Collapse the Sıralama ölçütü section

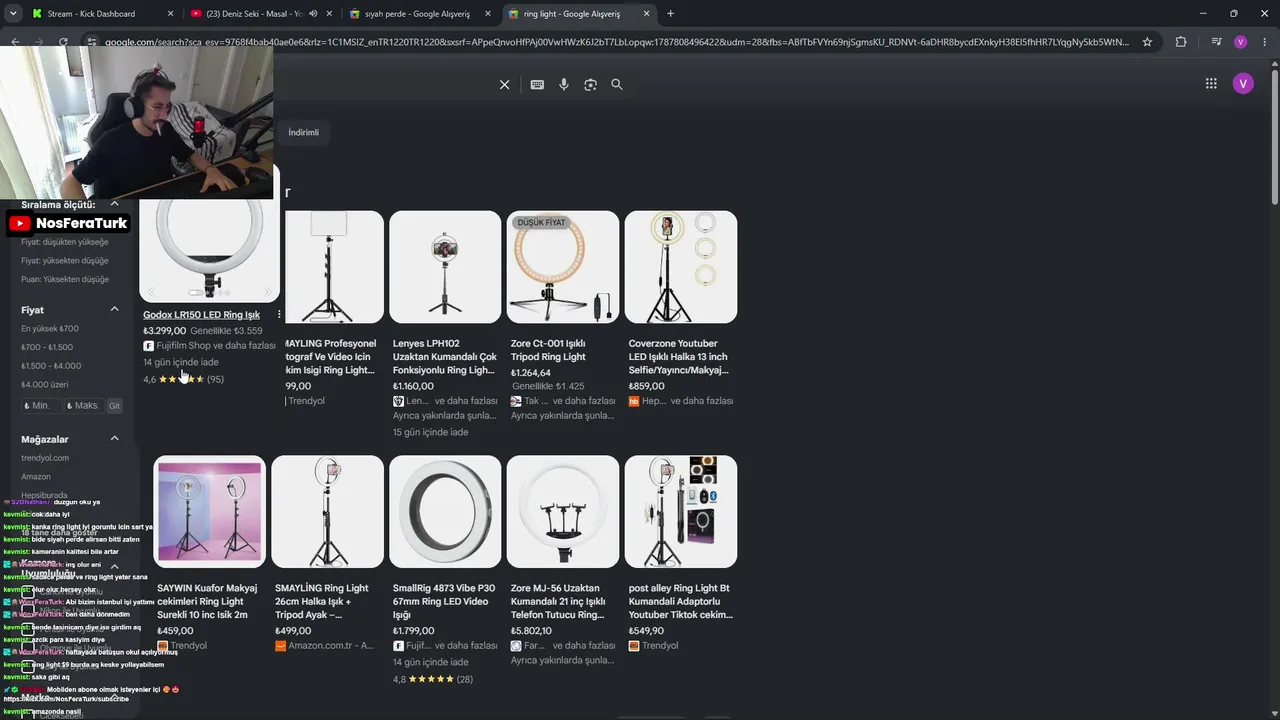tap(114, 204)
